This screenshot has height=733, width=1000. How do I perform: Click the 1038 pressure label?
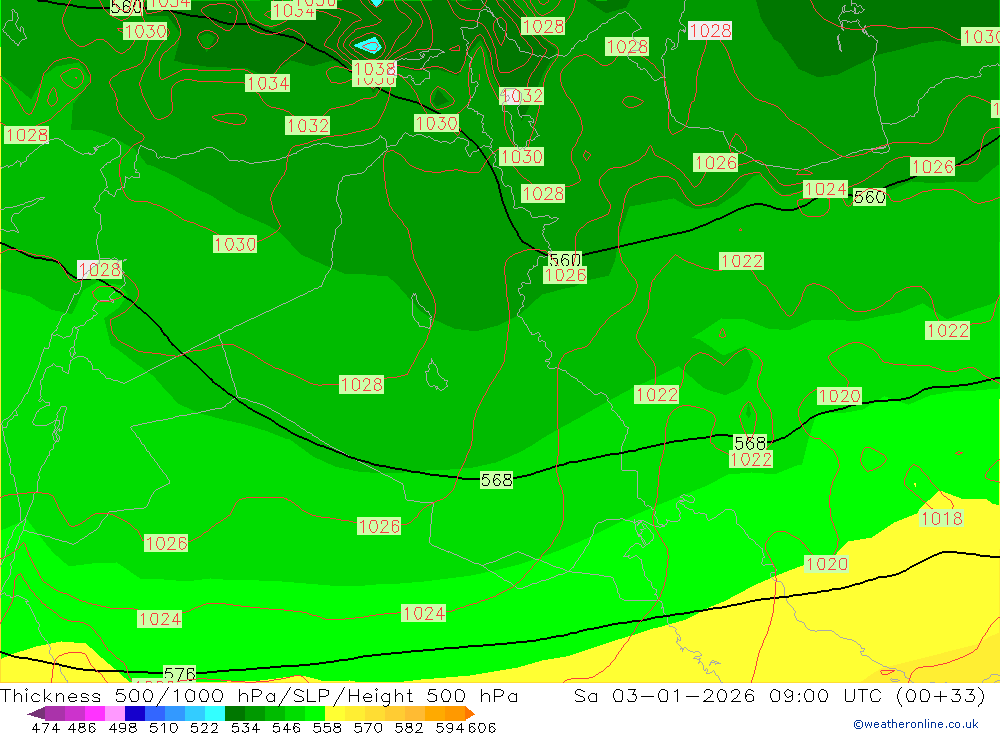[x=374, y=68]
